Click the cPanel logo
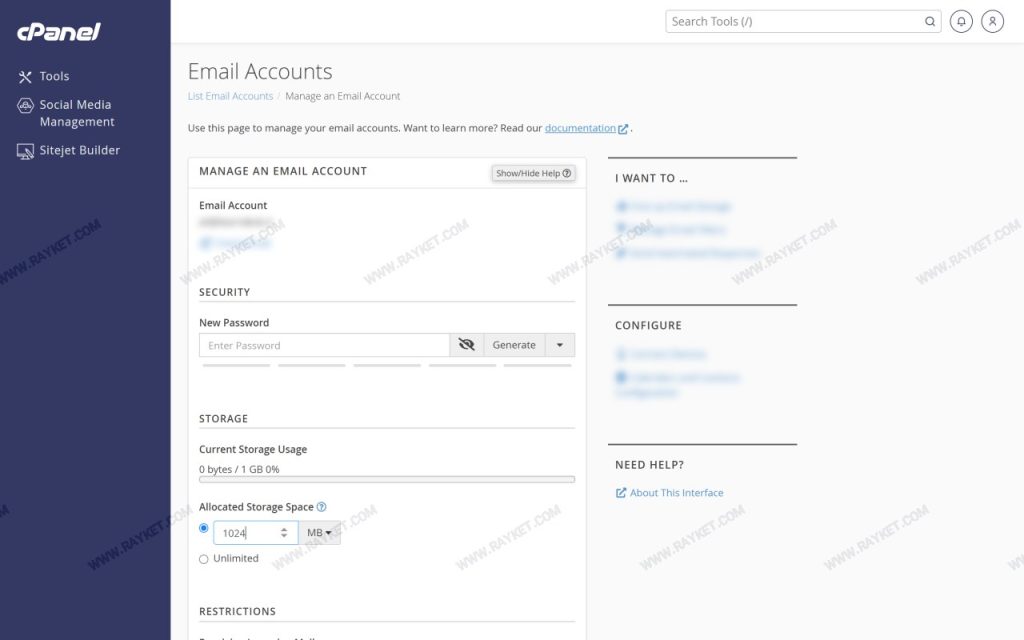The height and width of the screenshot is (640, 1024). point(59,31)
